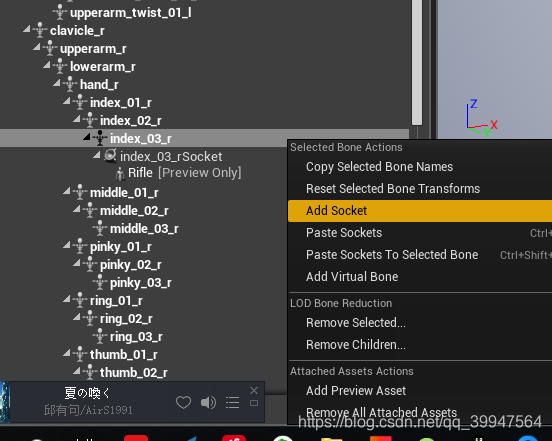Viewport: 552px width, 441px height.
Task: Choose Copy Selected Bone Names
Action: coord(420,166)
